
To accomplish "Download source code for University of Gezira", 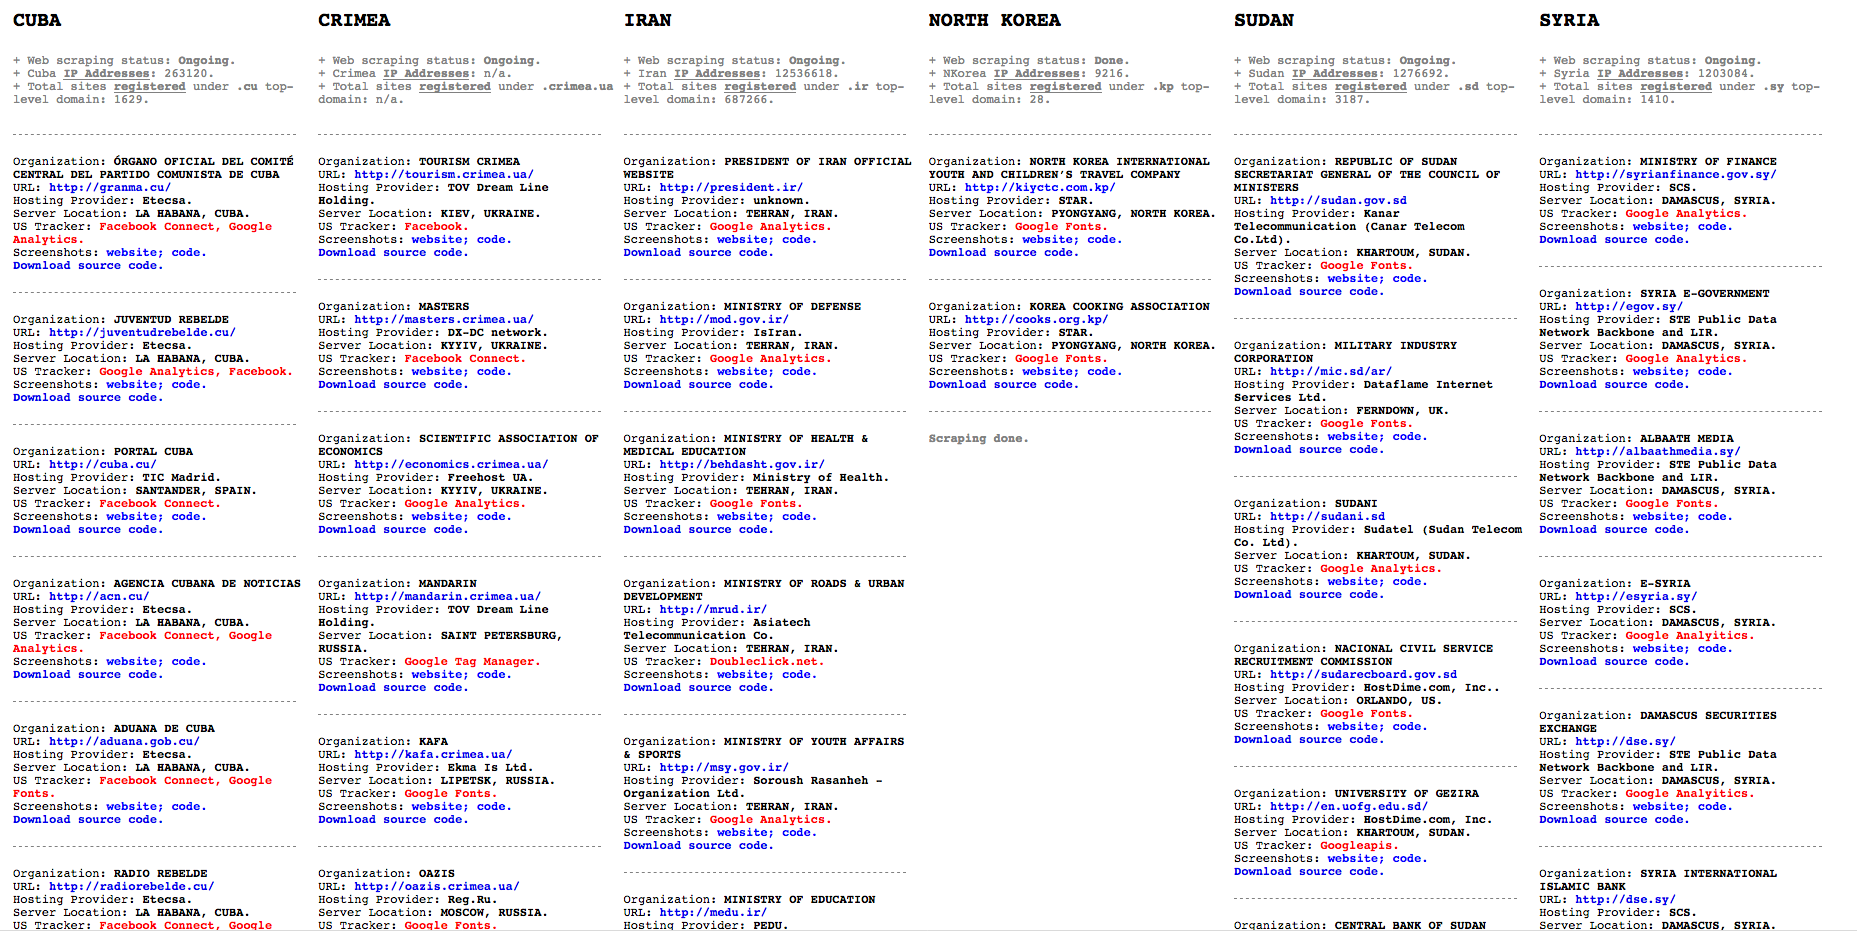I will (1308, 871).
